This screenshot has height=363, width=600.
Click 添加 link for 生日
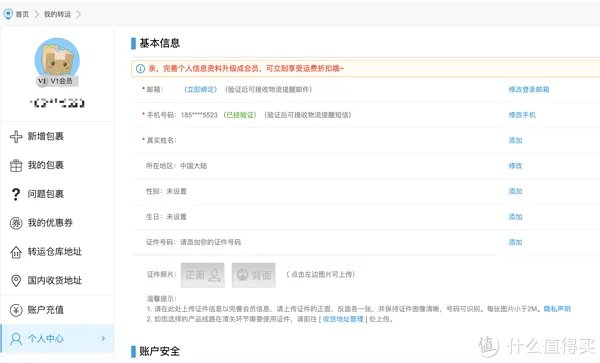click(x=515, y=217)
